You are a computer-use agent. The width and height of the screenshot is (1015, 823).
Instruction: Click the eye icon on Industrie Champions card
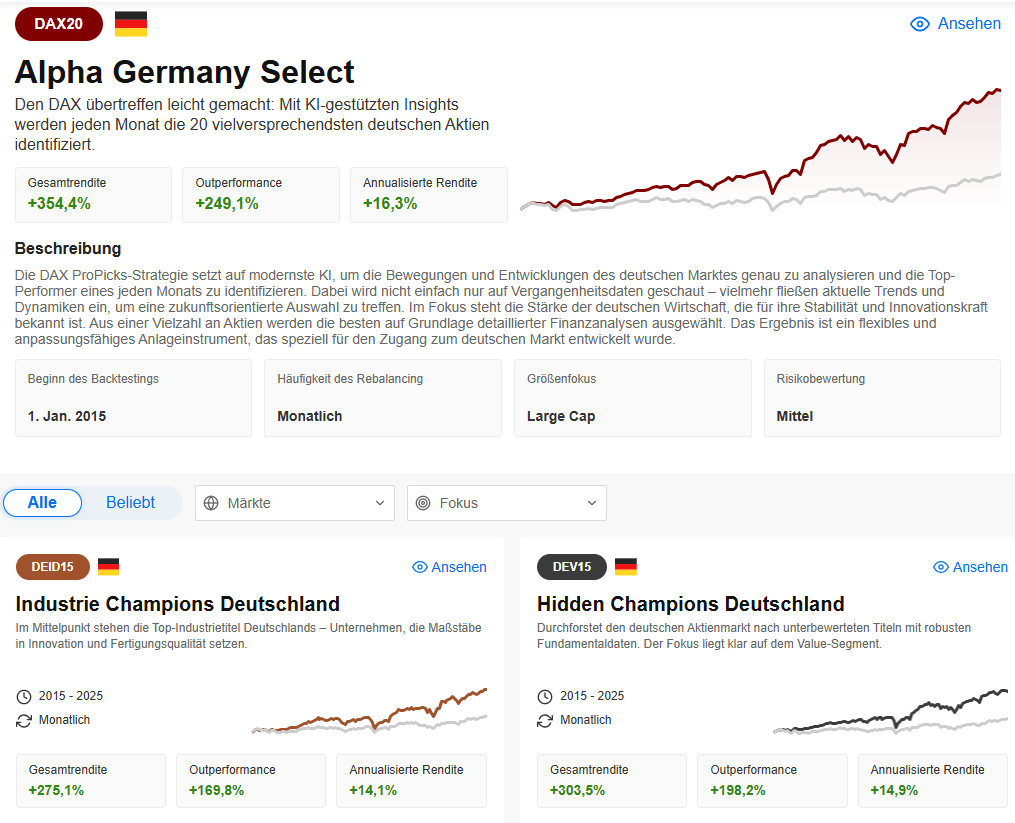tap(420, 566)
